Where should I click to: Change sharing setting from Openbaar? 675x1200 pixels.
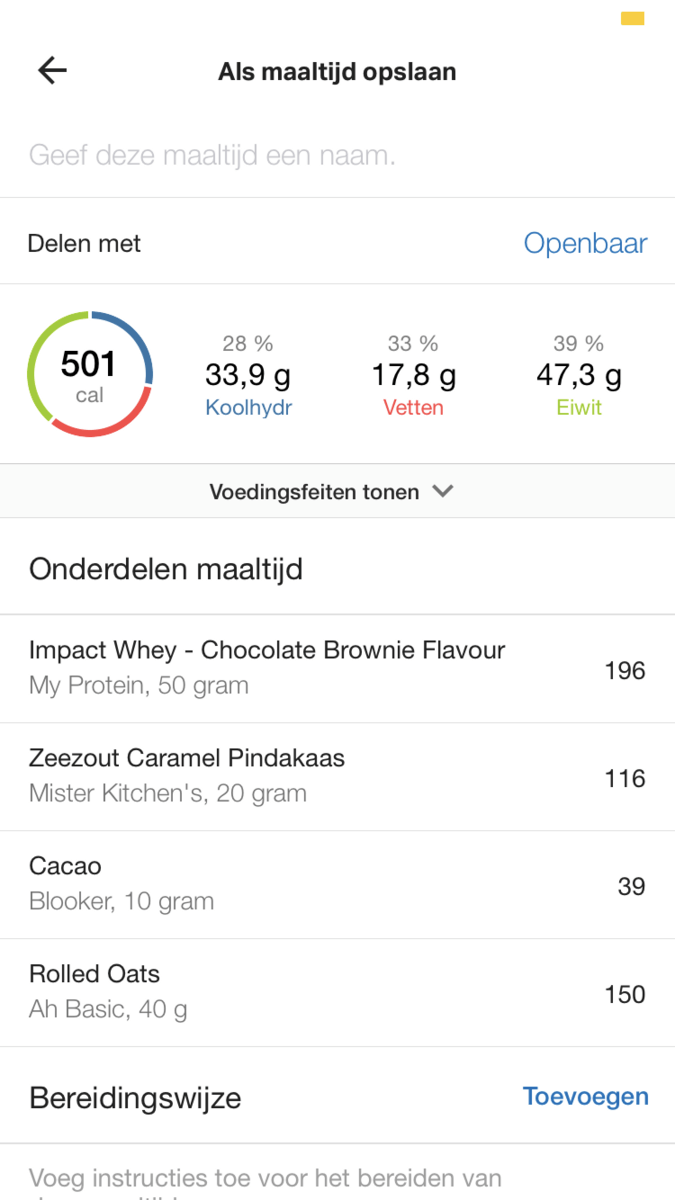[x=585, y=244]
